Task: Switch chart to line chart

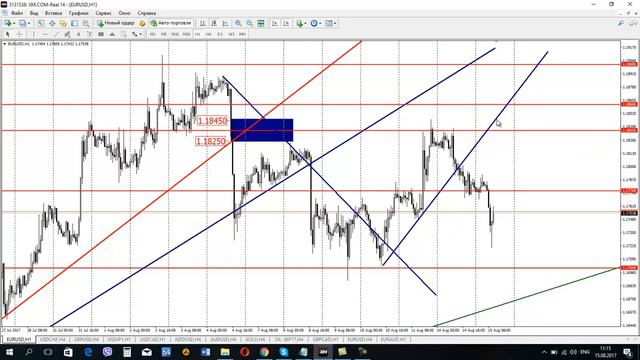Action: [225, 23]
